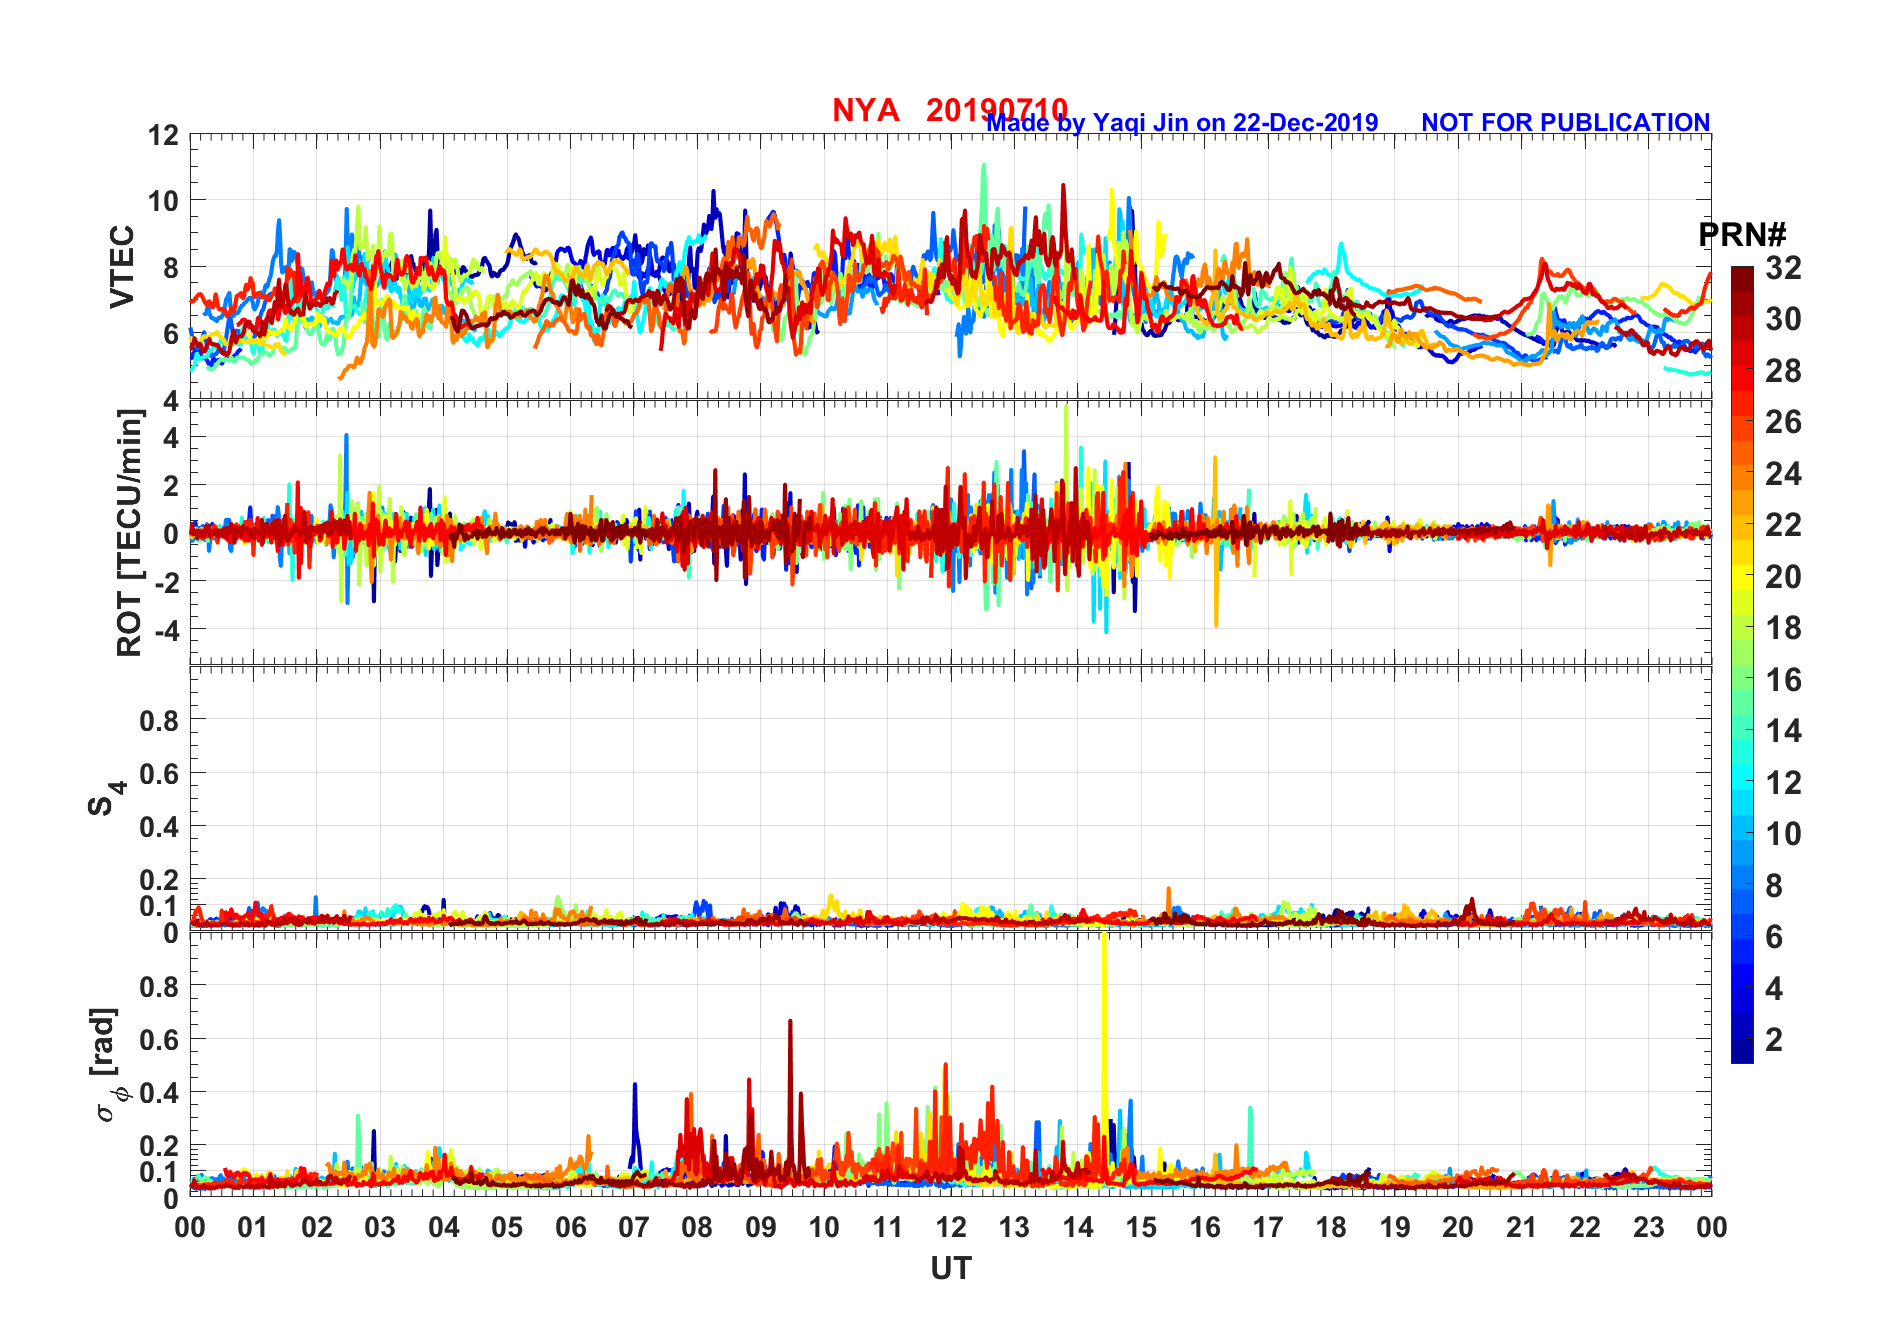Click the UT hour tick label 13
This screenshot has width=1902, height=1330.
click(1014, 1227)
